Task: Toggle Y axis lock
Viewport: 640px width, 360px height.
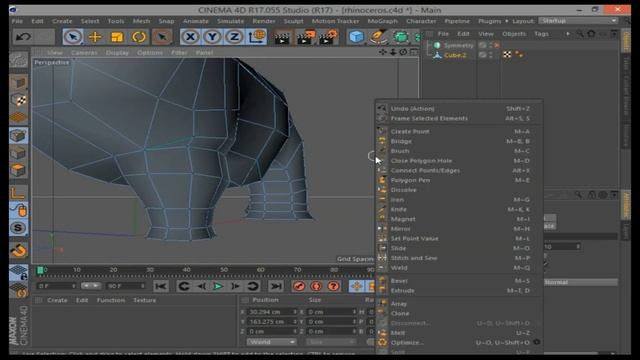Action: coord(212,37)
